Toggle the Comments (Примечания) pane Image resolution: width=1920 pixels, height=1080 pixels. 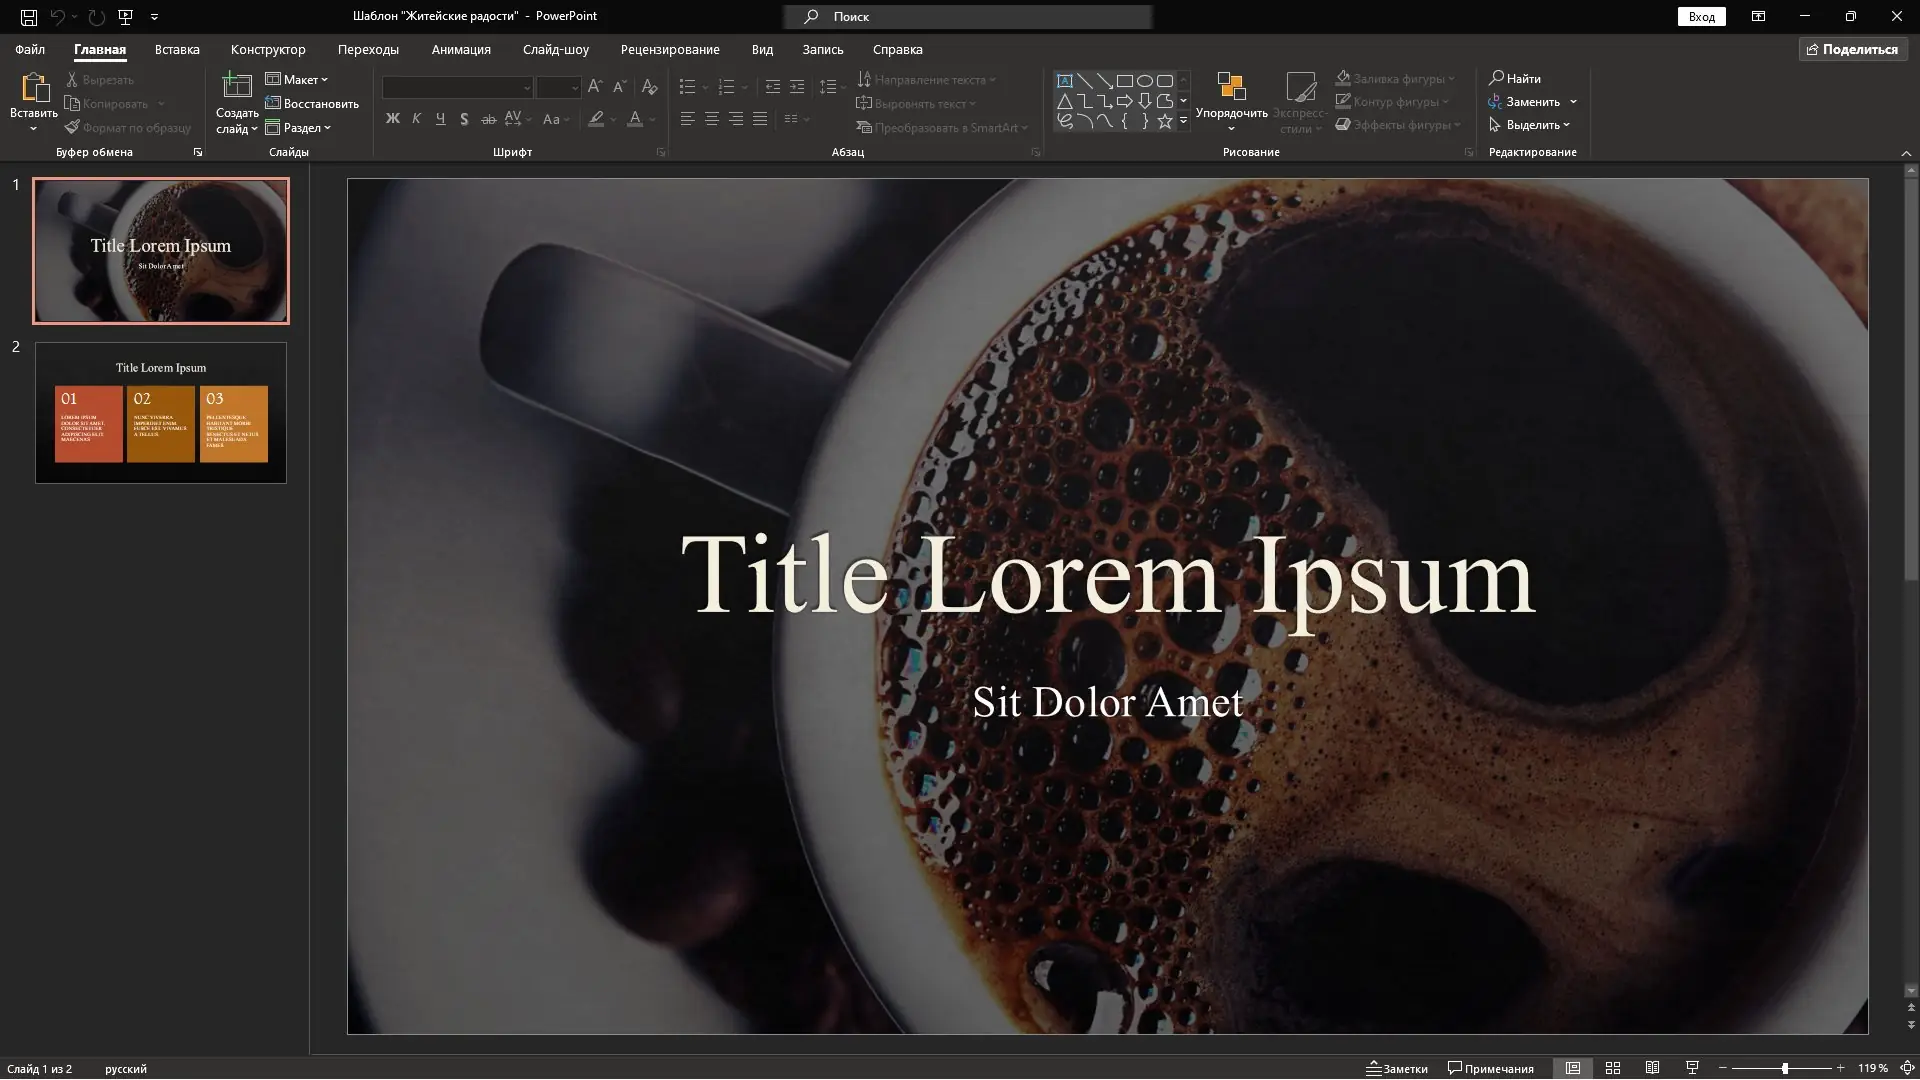tap(1491, 1068)
